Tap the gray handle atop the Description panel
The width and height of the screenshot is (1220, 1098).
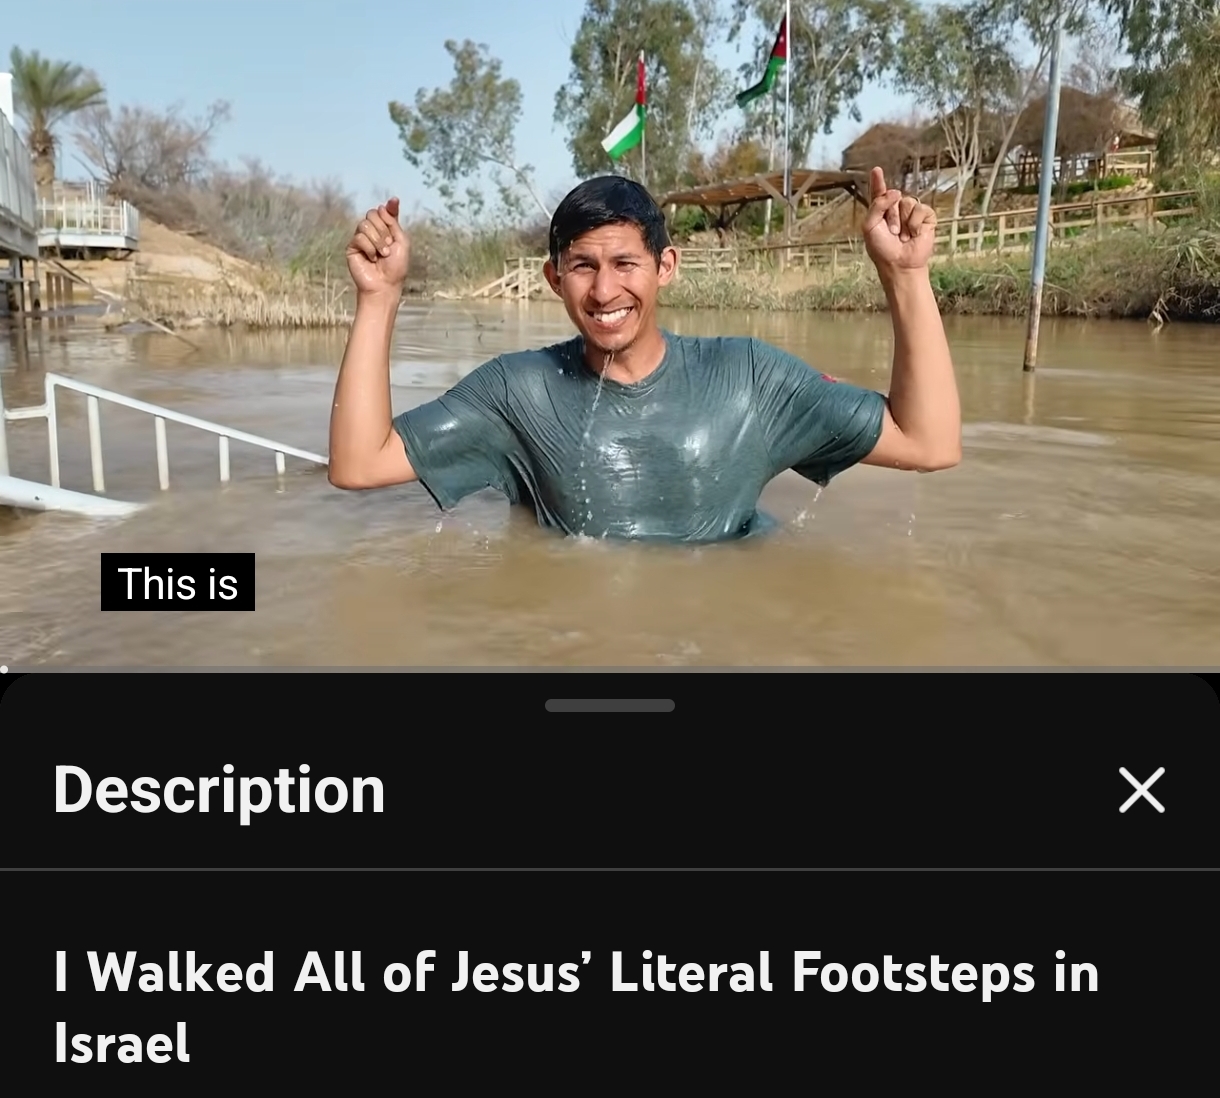610,705
